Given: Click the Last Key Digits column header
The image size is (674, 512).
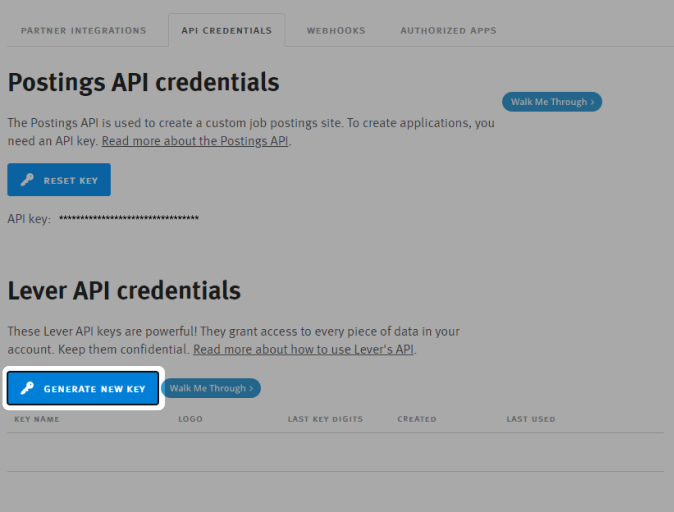Looking at the screenshot, I should [x=325, y=419].
